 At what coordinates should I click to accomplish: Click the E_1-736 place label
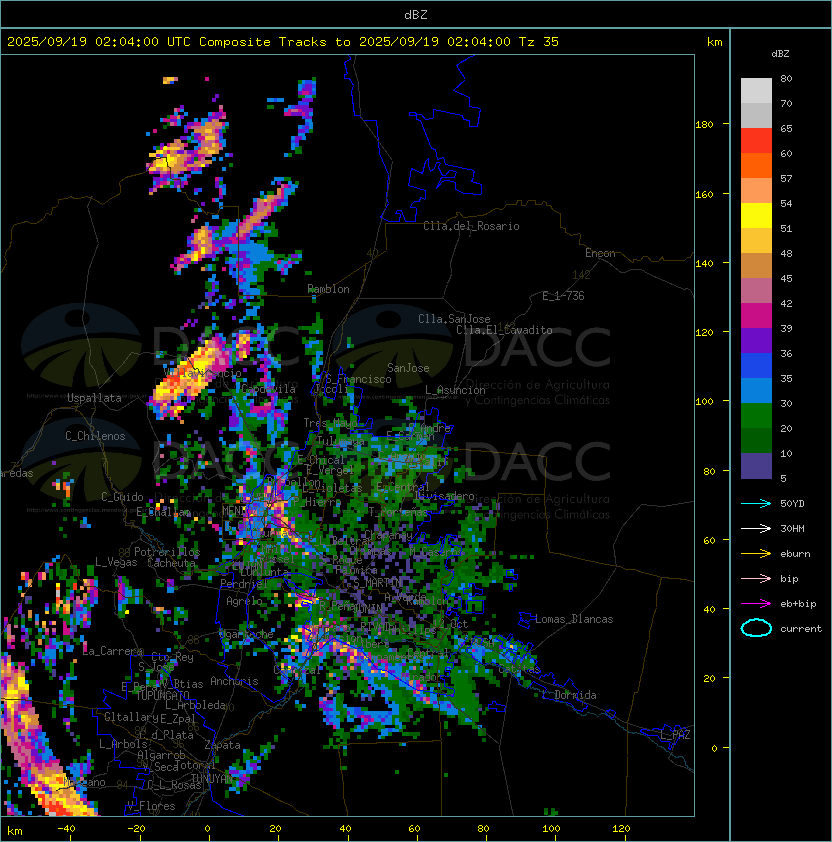tap(563, 296)
